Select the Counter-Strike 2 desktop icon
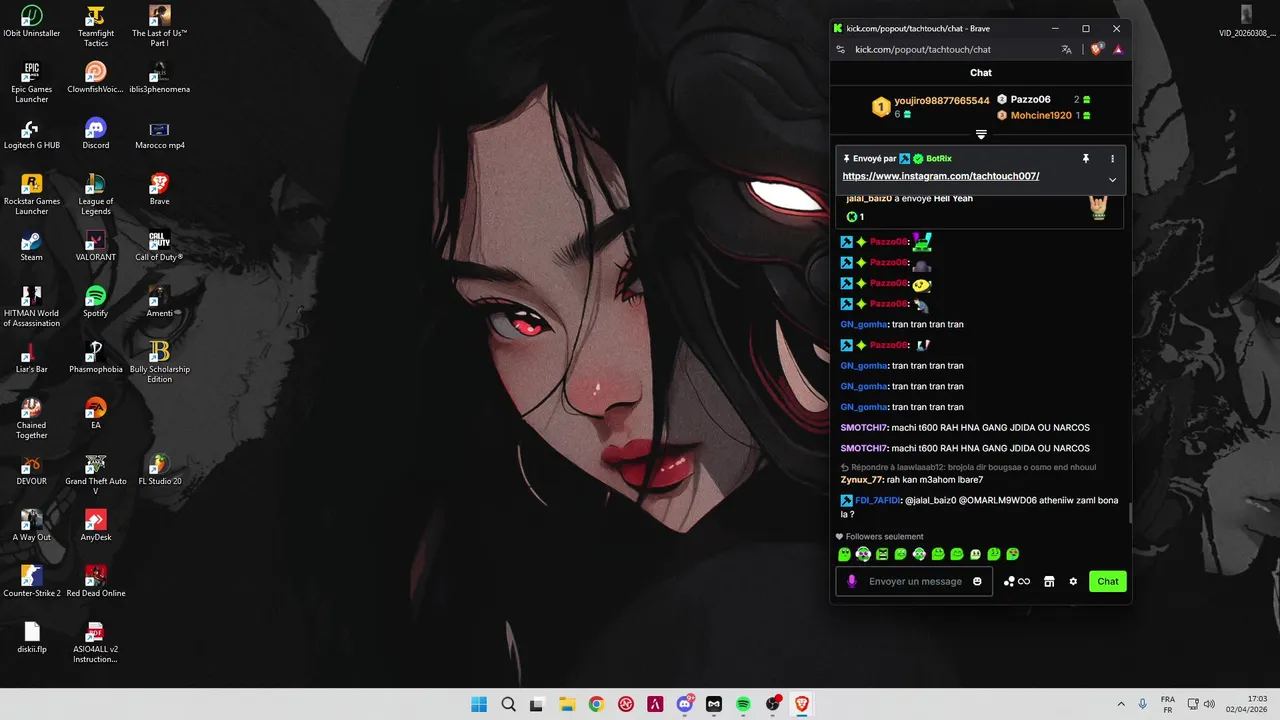This screenshot has height=720, width=1280. [31, 582]
